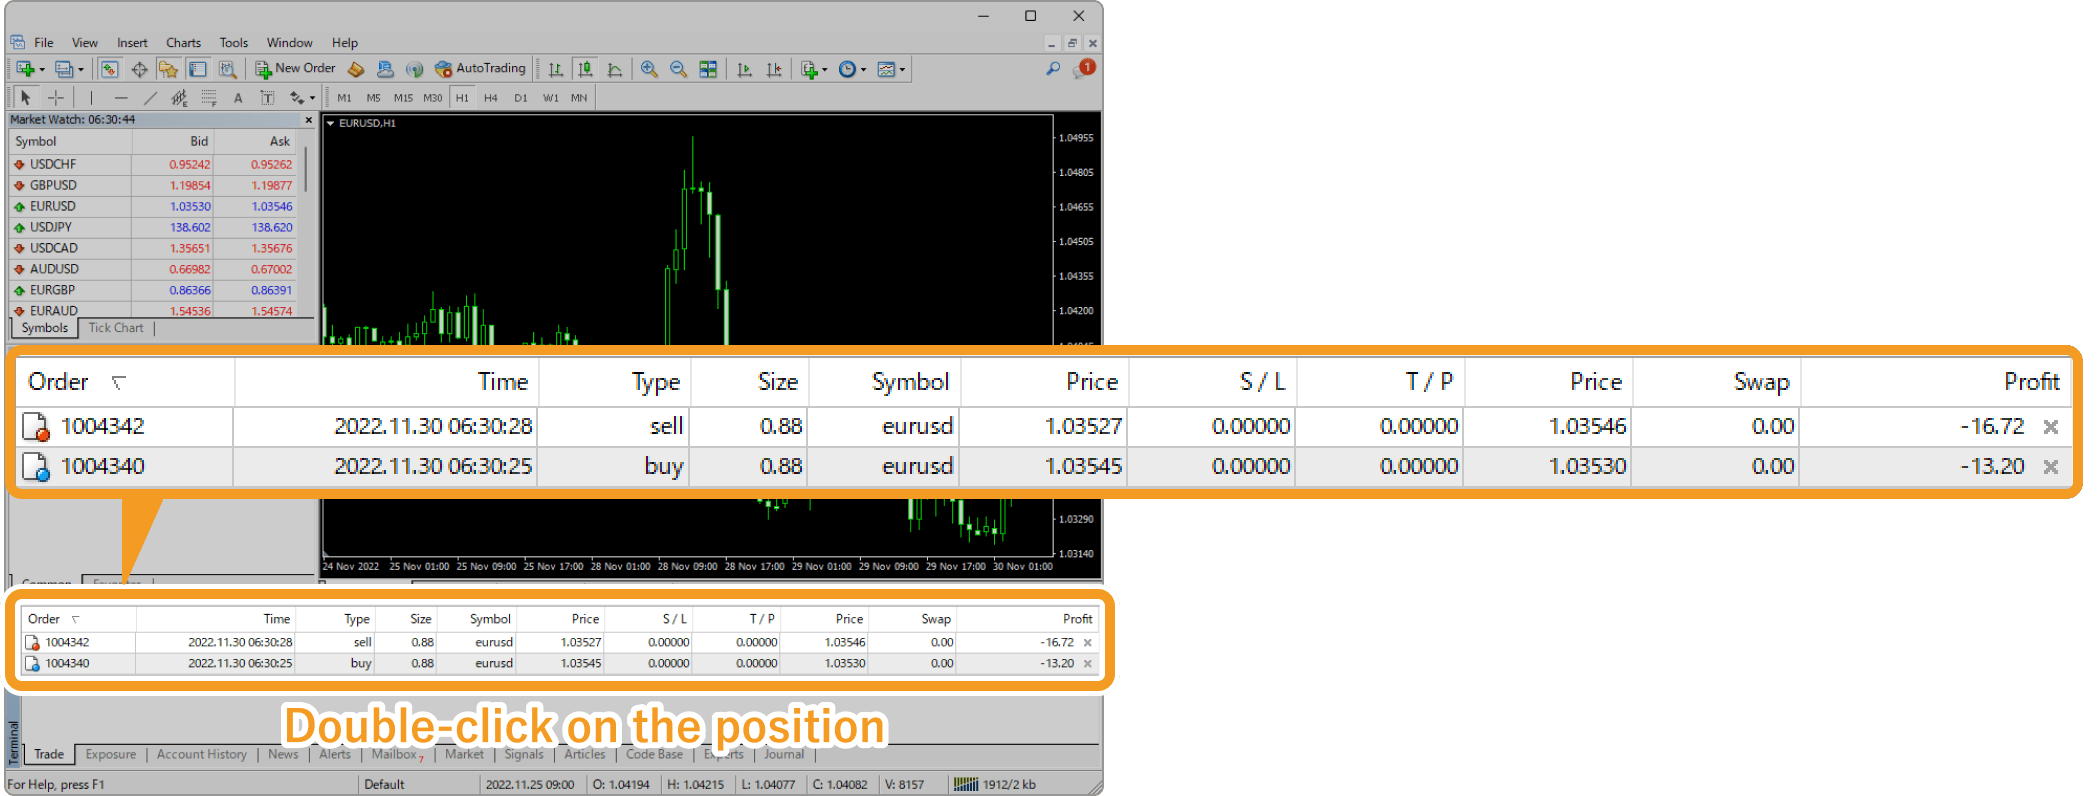Select the text A tool
This screenshot has height=796, width=2100.
coord(238,97)
